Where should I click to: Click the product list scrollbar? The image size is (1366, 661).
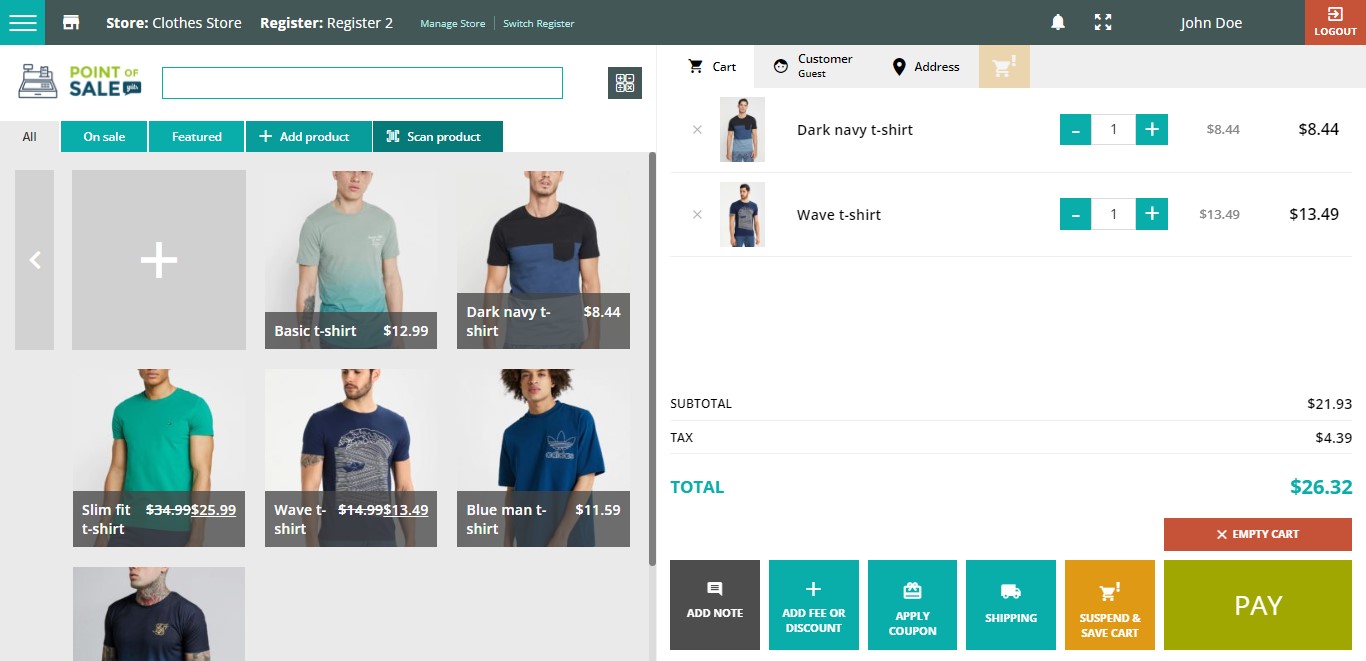click(x=653, y=358)
